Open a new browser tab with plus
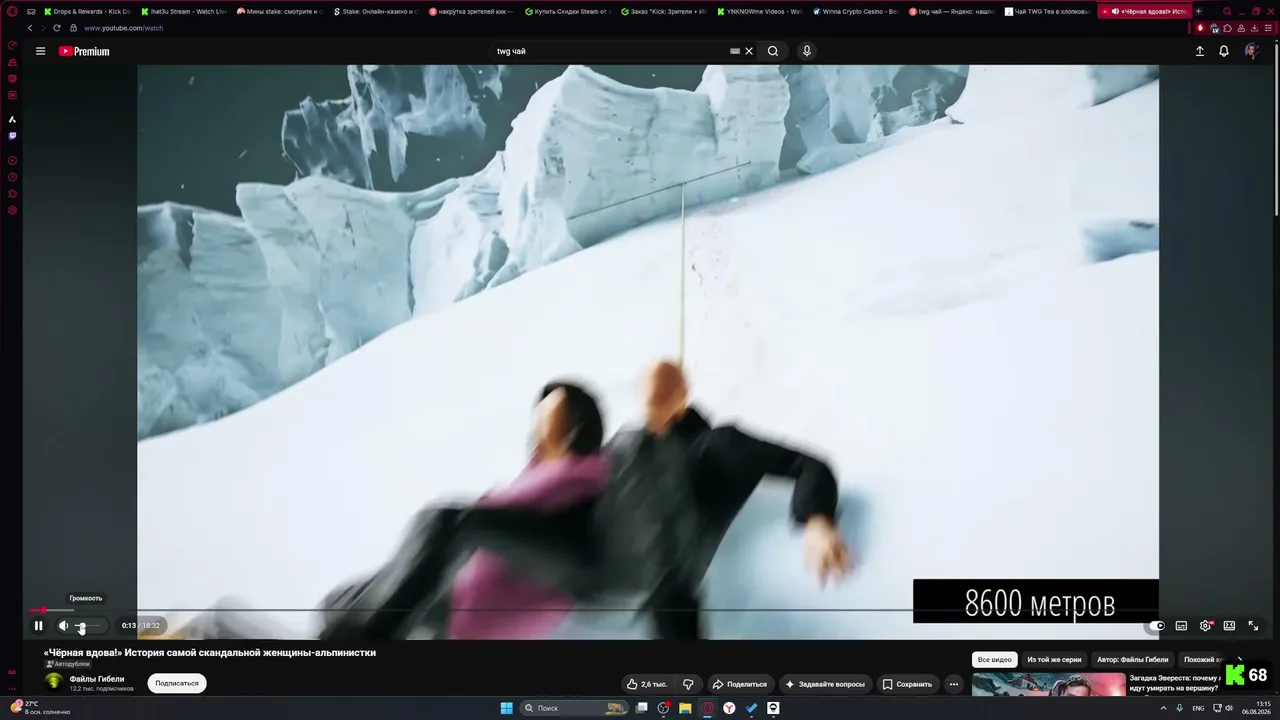 (1199, 11)
